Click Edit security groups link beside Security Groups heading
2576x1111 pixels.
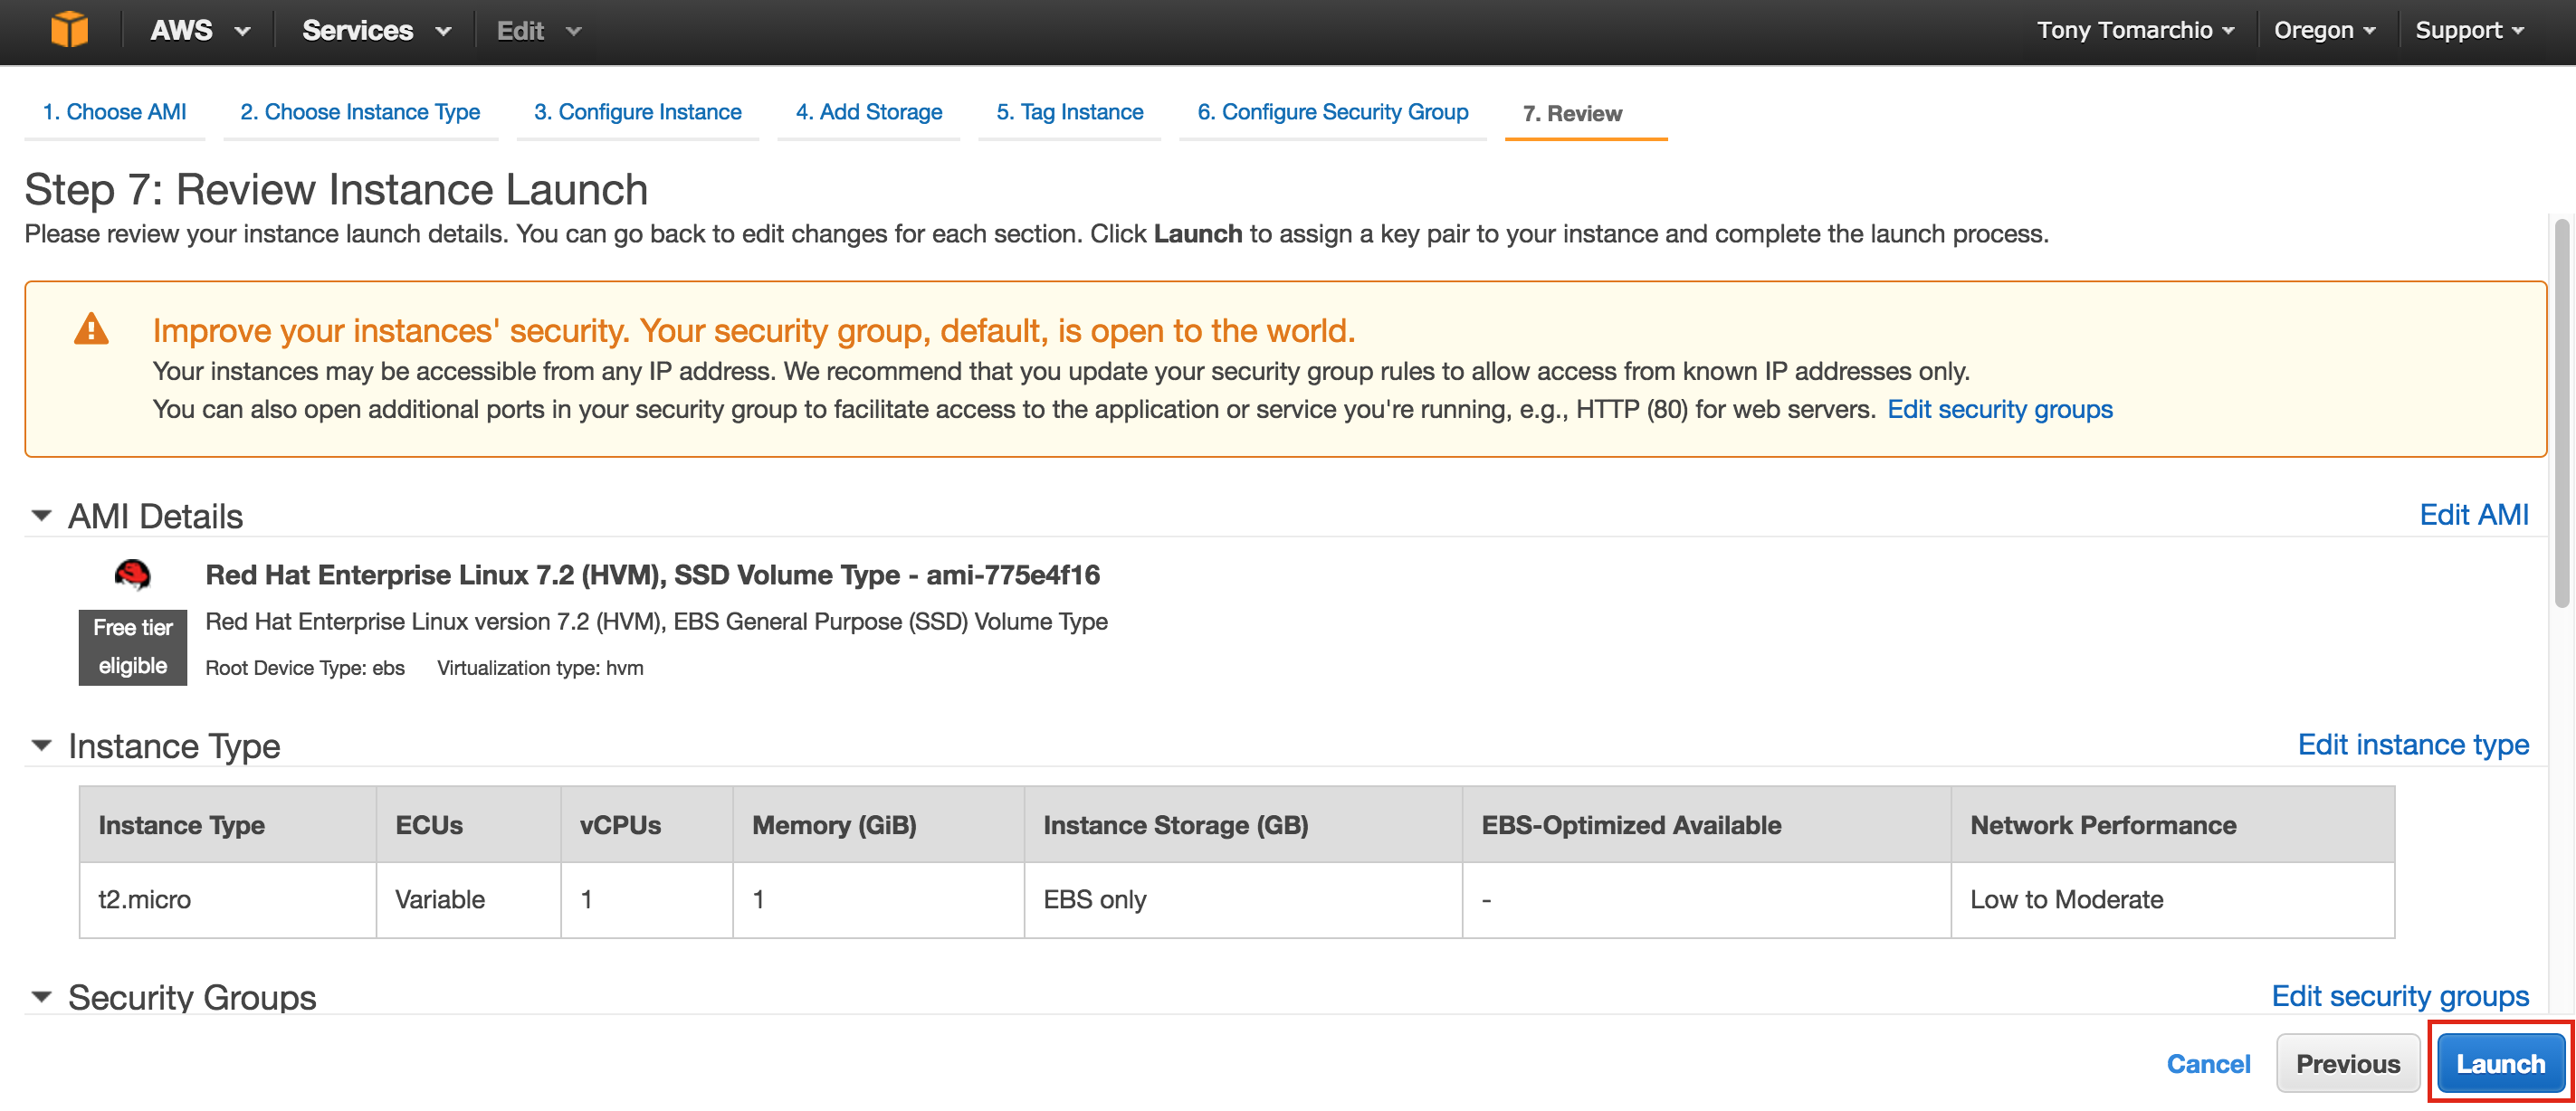click(x=2400, y=996)
